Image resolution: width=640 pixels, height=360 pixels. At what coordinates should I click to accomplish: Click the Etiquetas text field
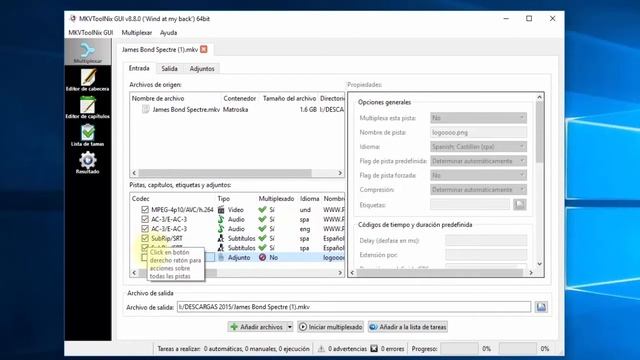pos(470,204)
